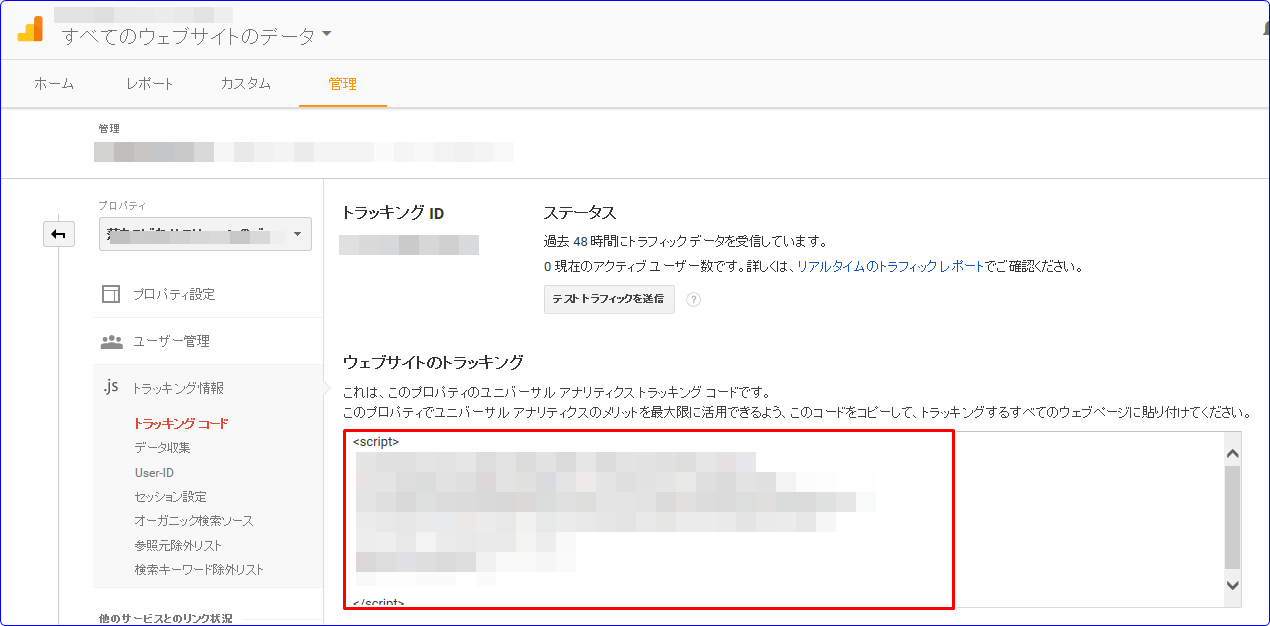Open ユーザー管理 in the sidebar
This screenshot has width=1270, height=626.
click(172, 341)
